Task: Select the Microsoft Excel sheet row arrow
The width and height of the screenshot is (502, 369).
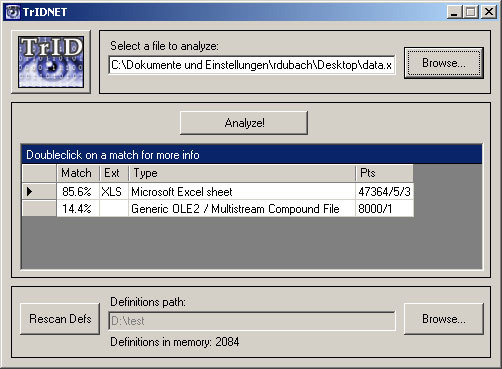Action: point(39,191)
